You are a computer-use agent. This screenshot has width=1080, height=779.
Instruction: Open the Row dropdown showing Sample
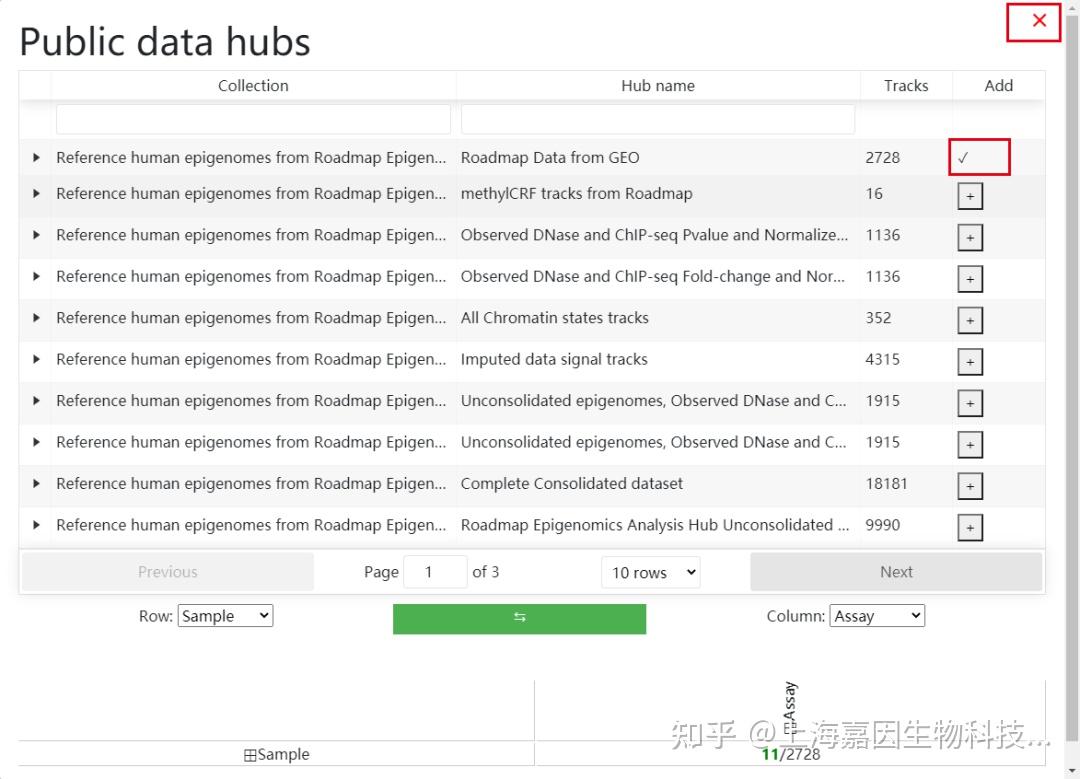tap(225, 615)
